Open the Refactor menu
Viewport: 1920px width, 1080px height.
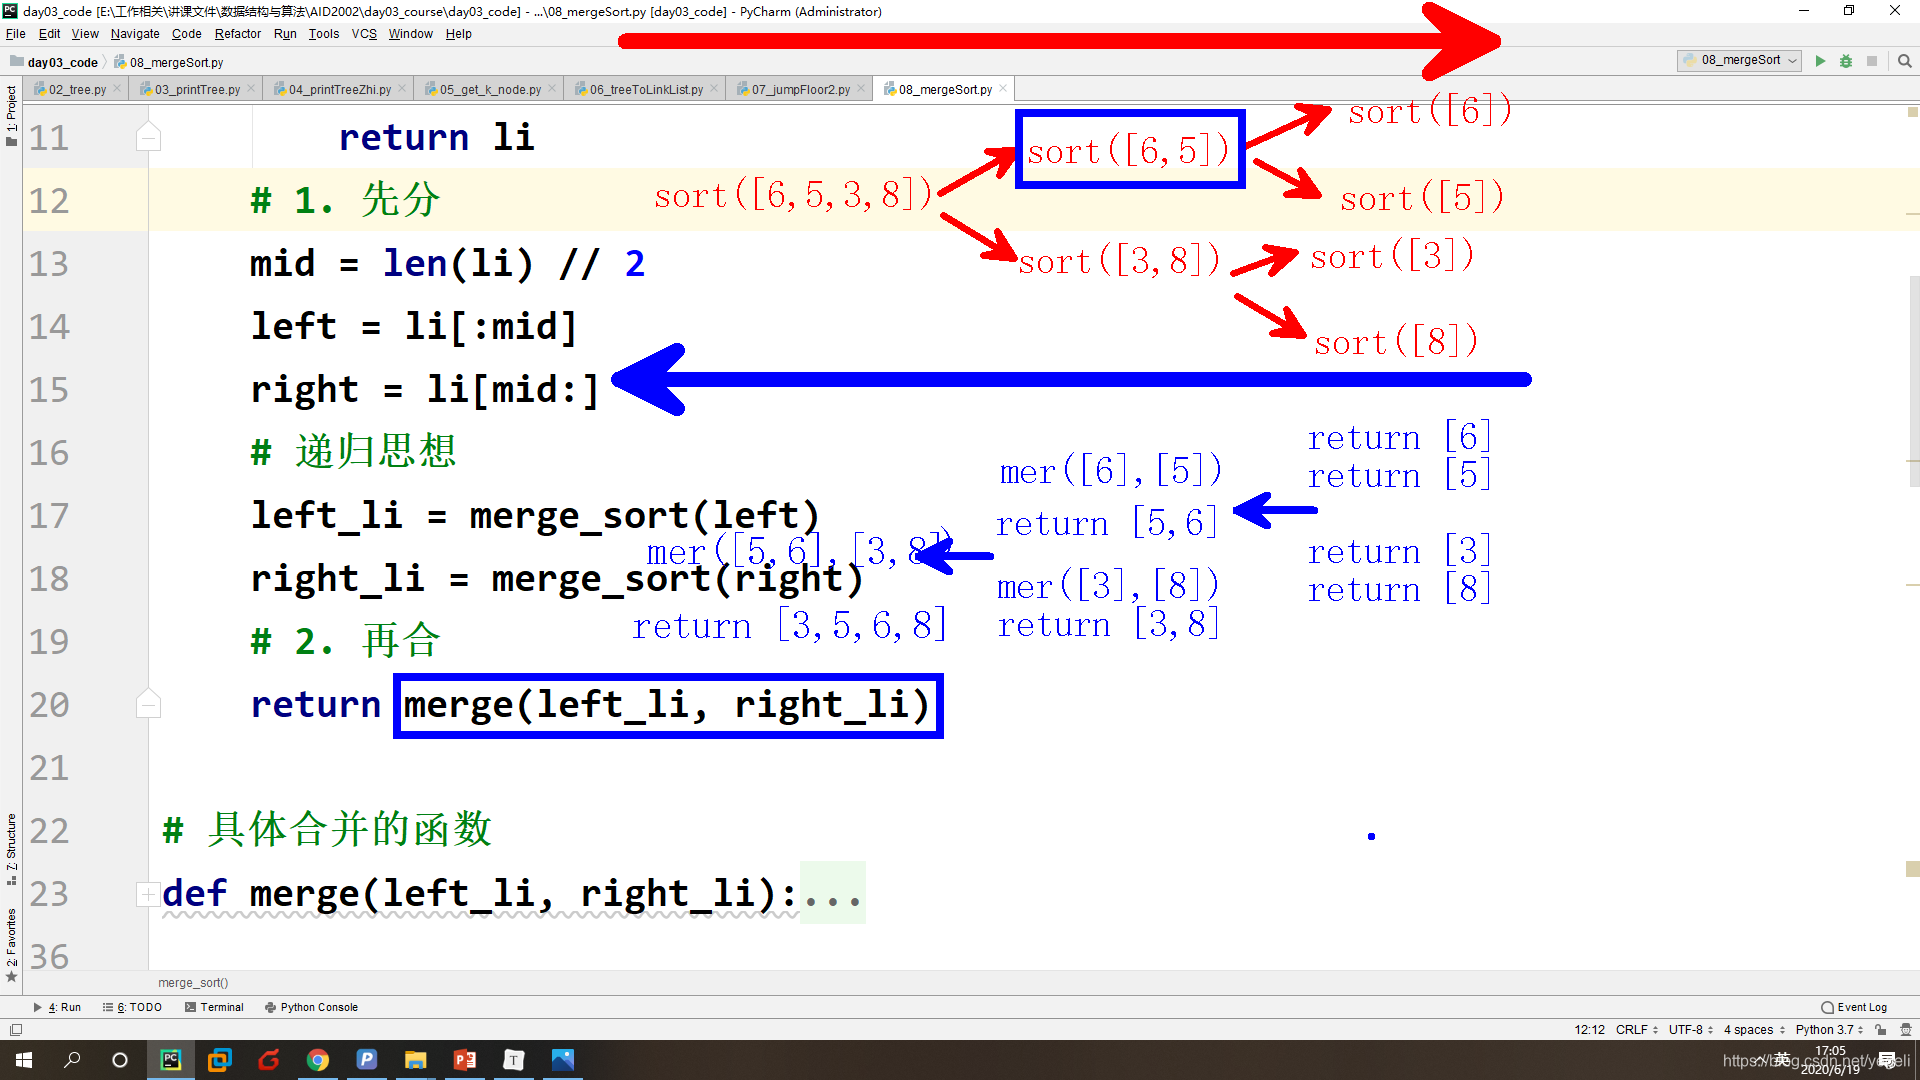coord(238,34)
